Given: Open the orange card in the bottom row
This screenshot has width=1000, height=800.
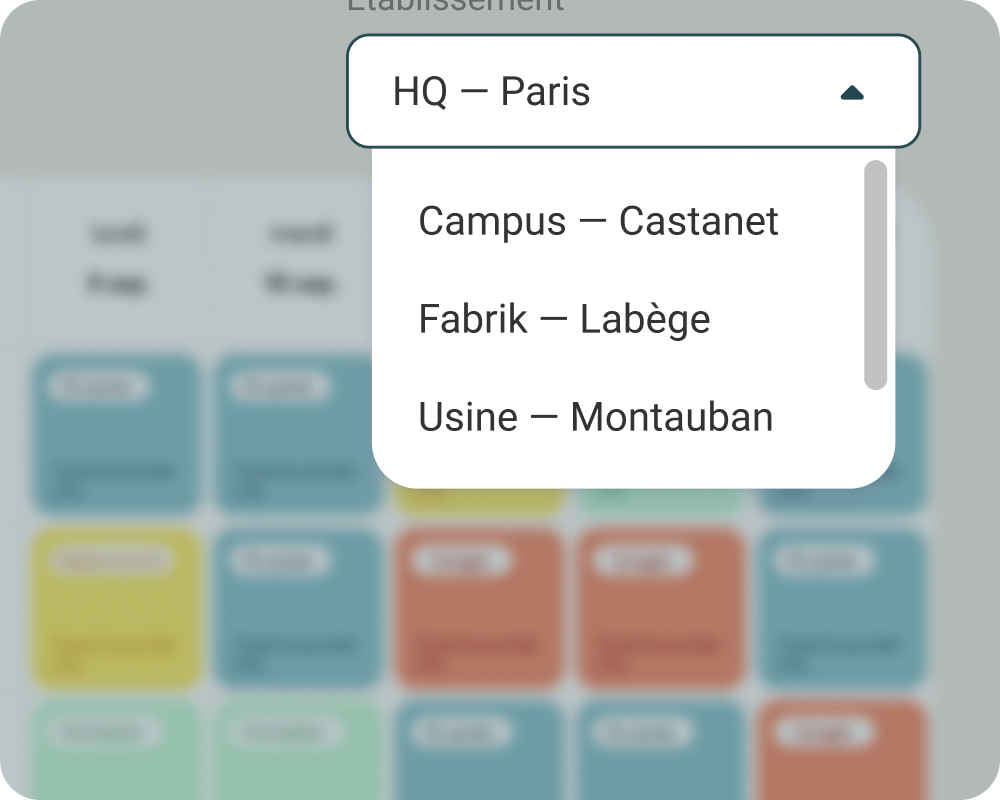Looking at the screenshot, I should (842, 750).
